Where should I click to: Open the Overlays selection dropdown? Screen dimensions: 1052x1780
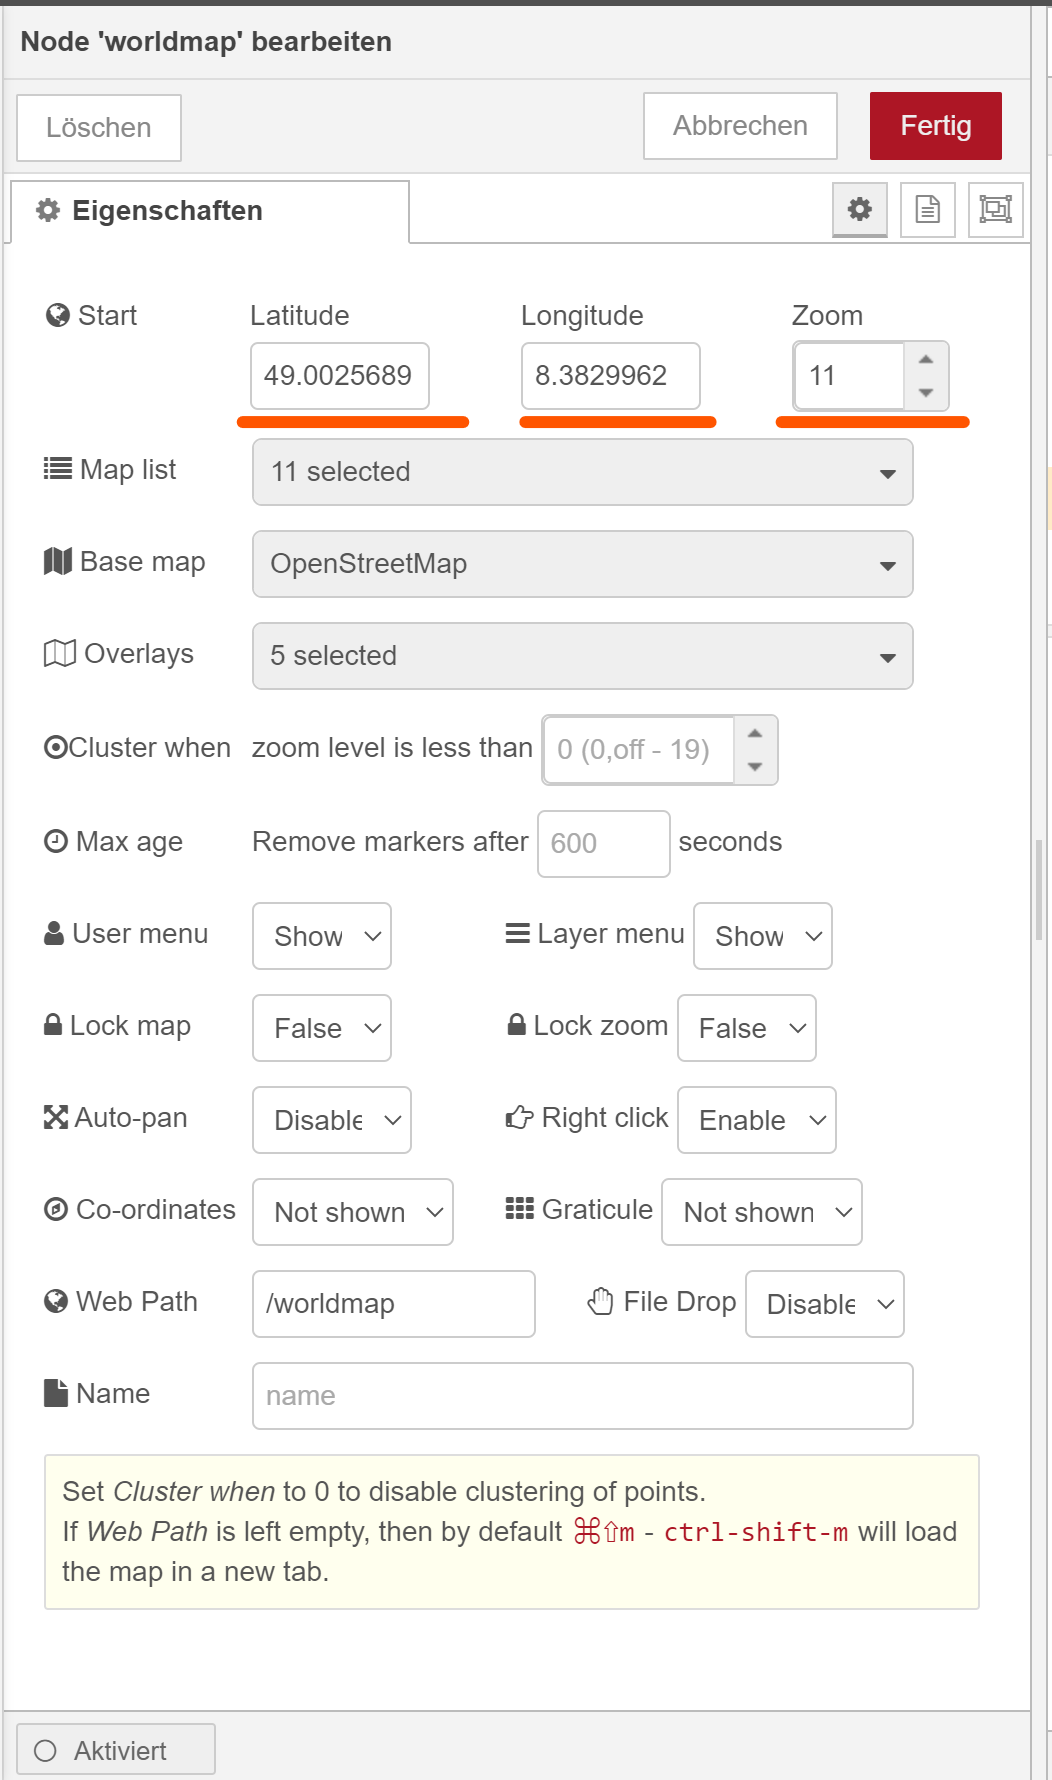tap(582, 656)
